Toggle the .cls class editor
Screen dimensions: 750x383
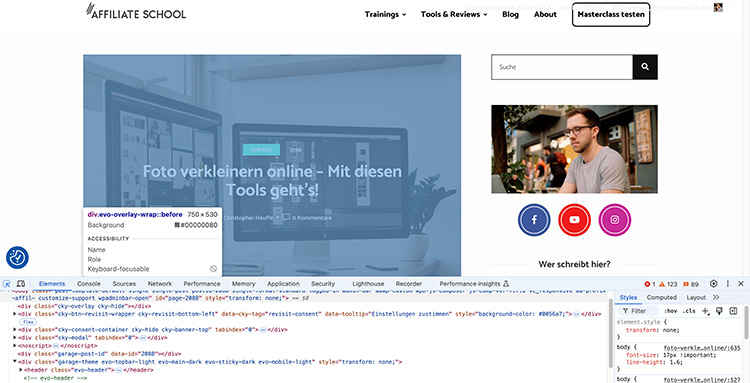click(x=689, y=311)
